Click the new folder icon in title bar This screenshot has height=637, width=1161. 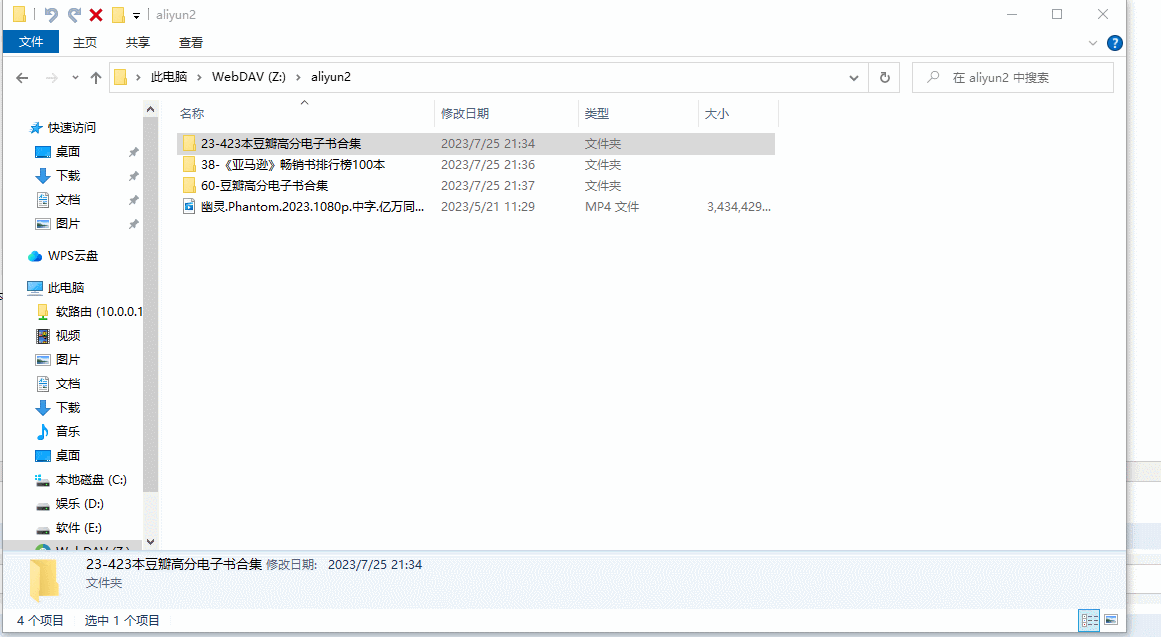(x=118, y=15)
